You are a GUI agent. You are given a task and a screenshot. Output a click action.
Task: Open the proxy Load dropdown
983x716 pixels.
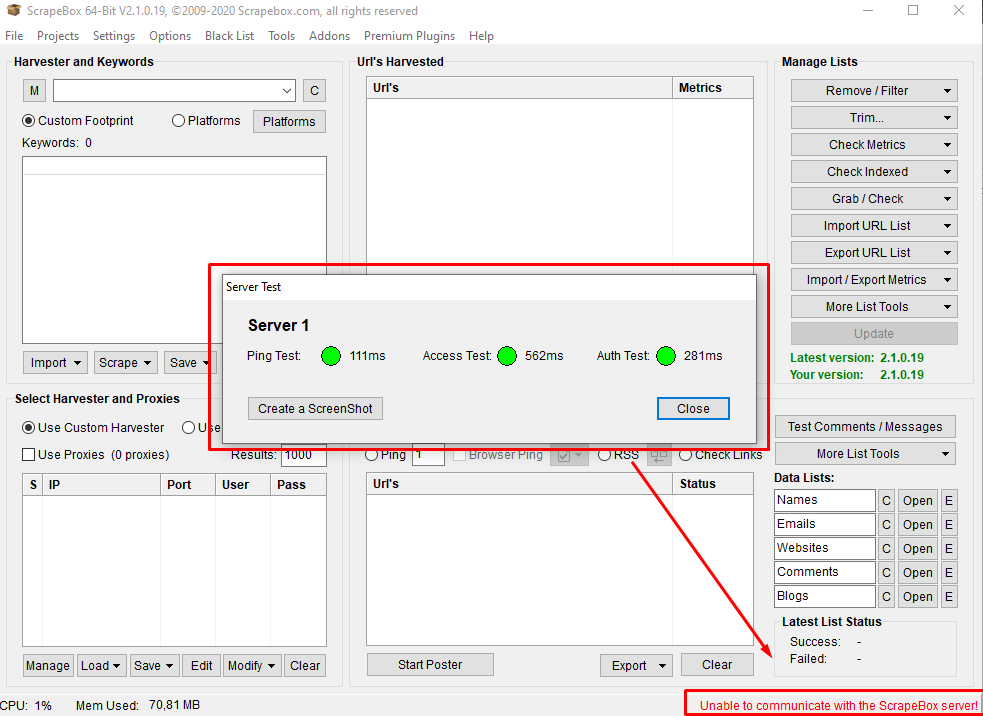coord(102,666)
